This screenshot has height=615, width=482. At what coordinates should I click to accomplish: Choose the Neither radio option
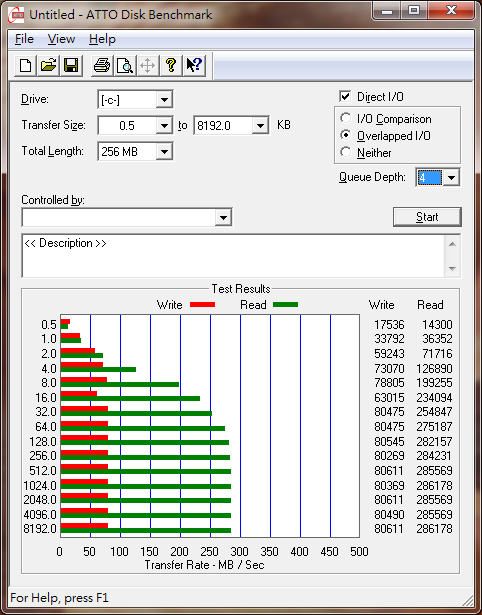pyautogui.click(x=346, y=152)
